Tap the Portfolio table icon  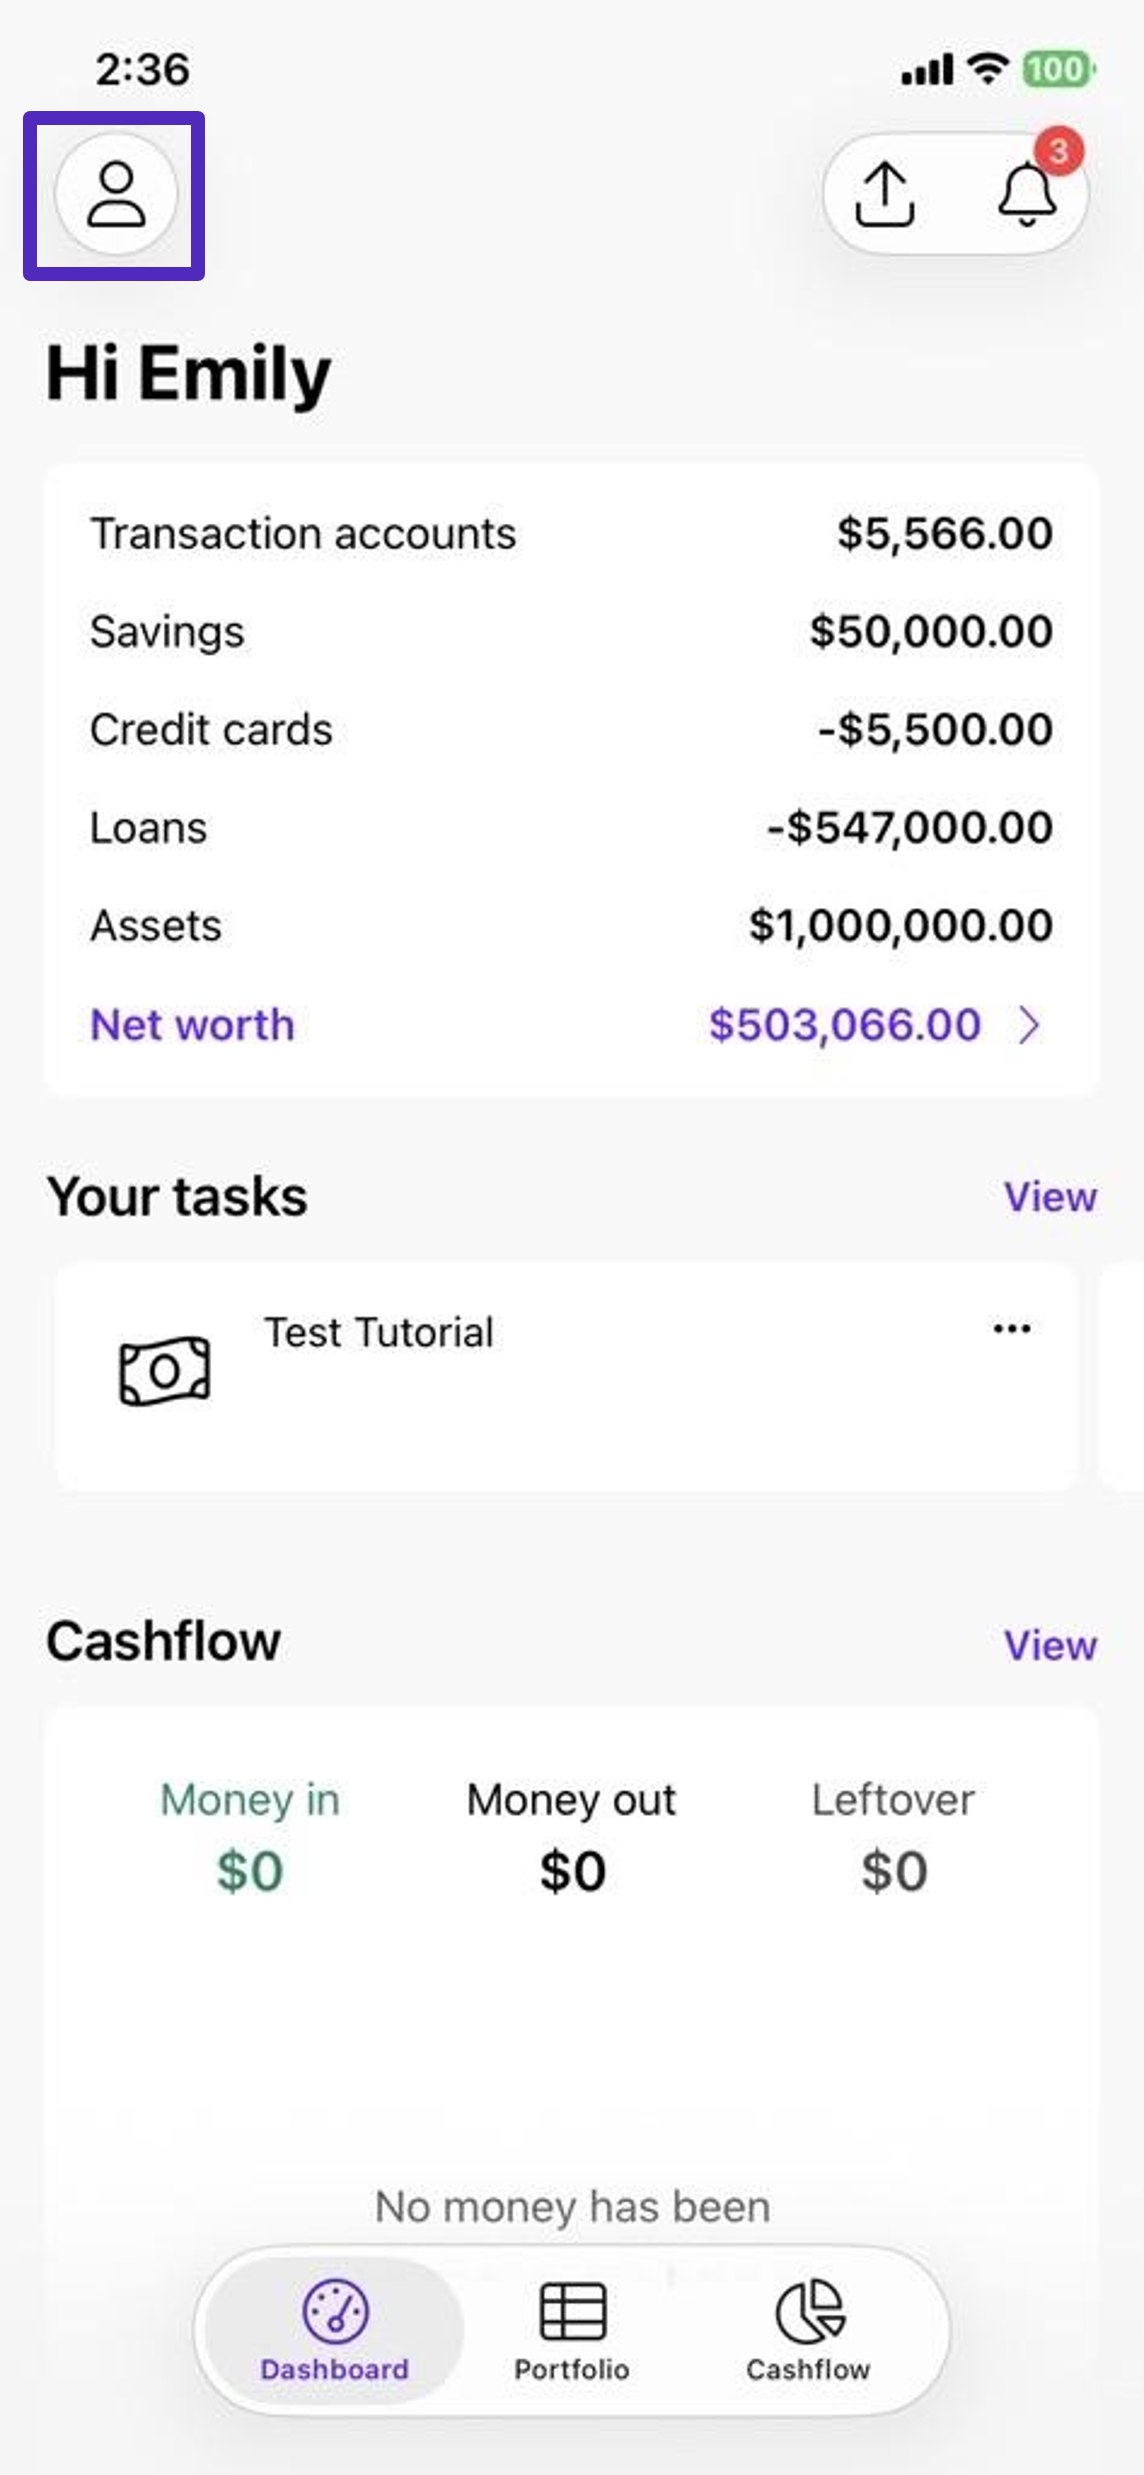tap(572, 2311)
